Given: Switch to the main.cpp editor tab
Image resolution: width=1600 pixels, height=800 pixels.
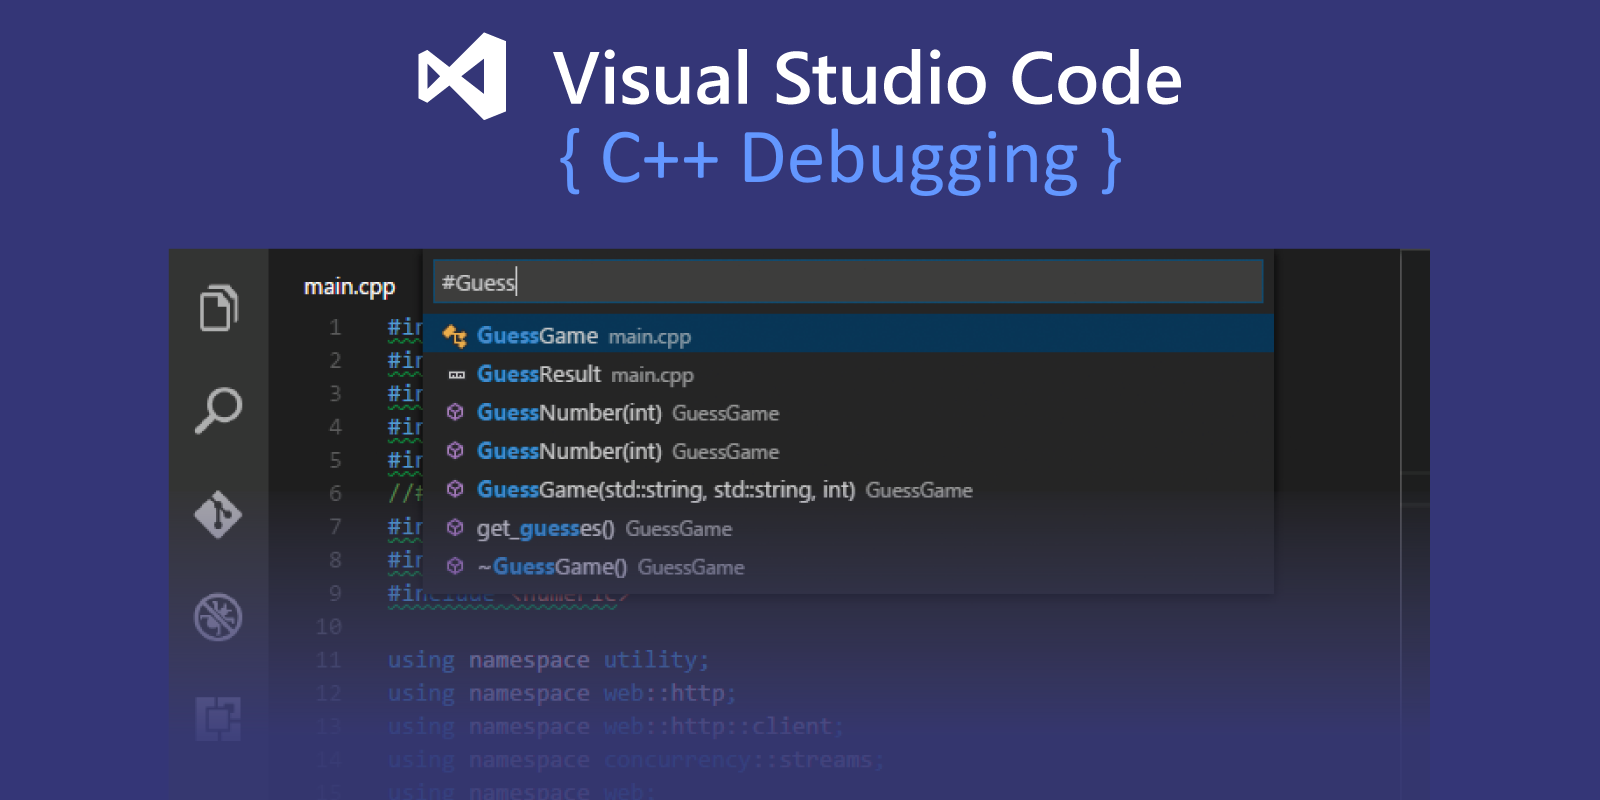Looking at the screenshot, I should (x=349, y=287).
